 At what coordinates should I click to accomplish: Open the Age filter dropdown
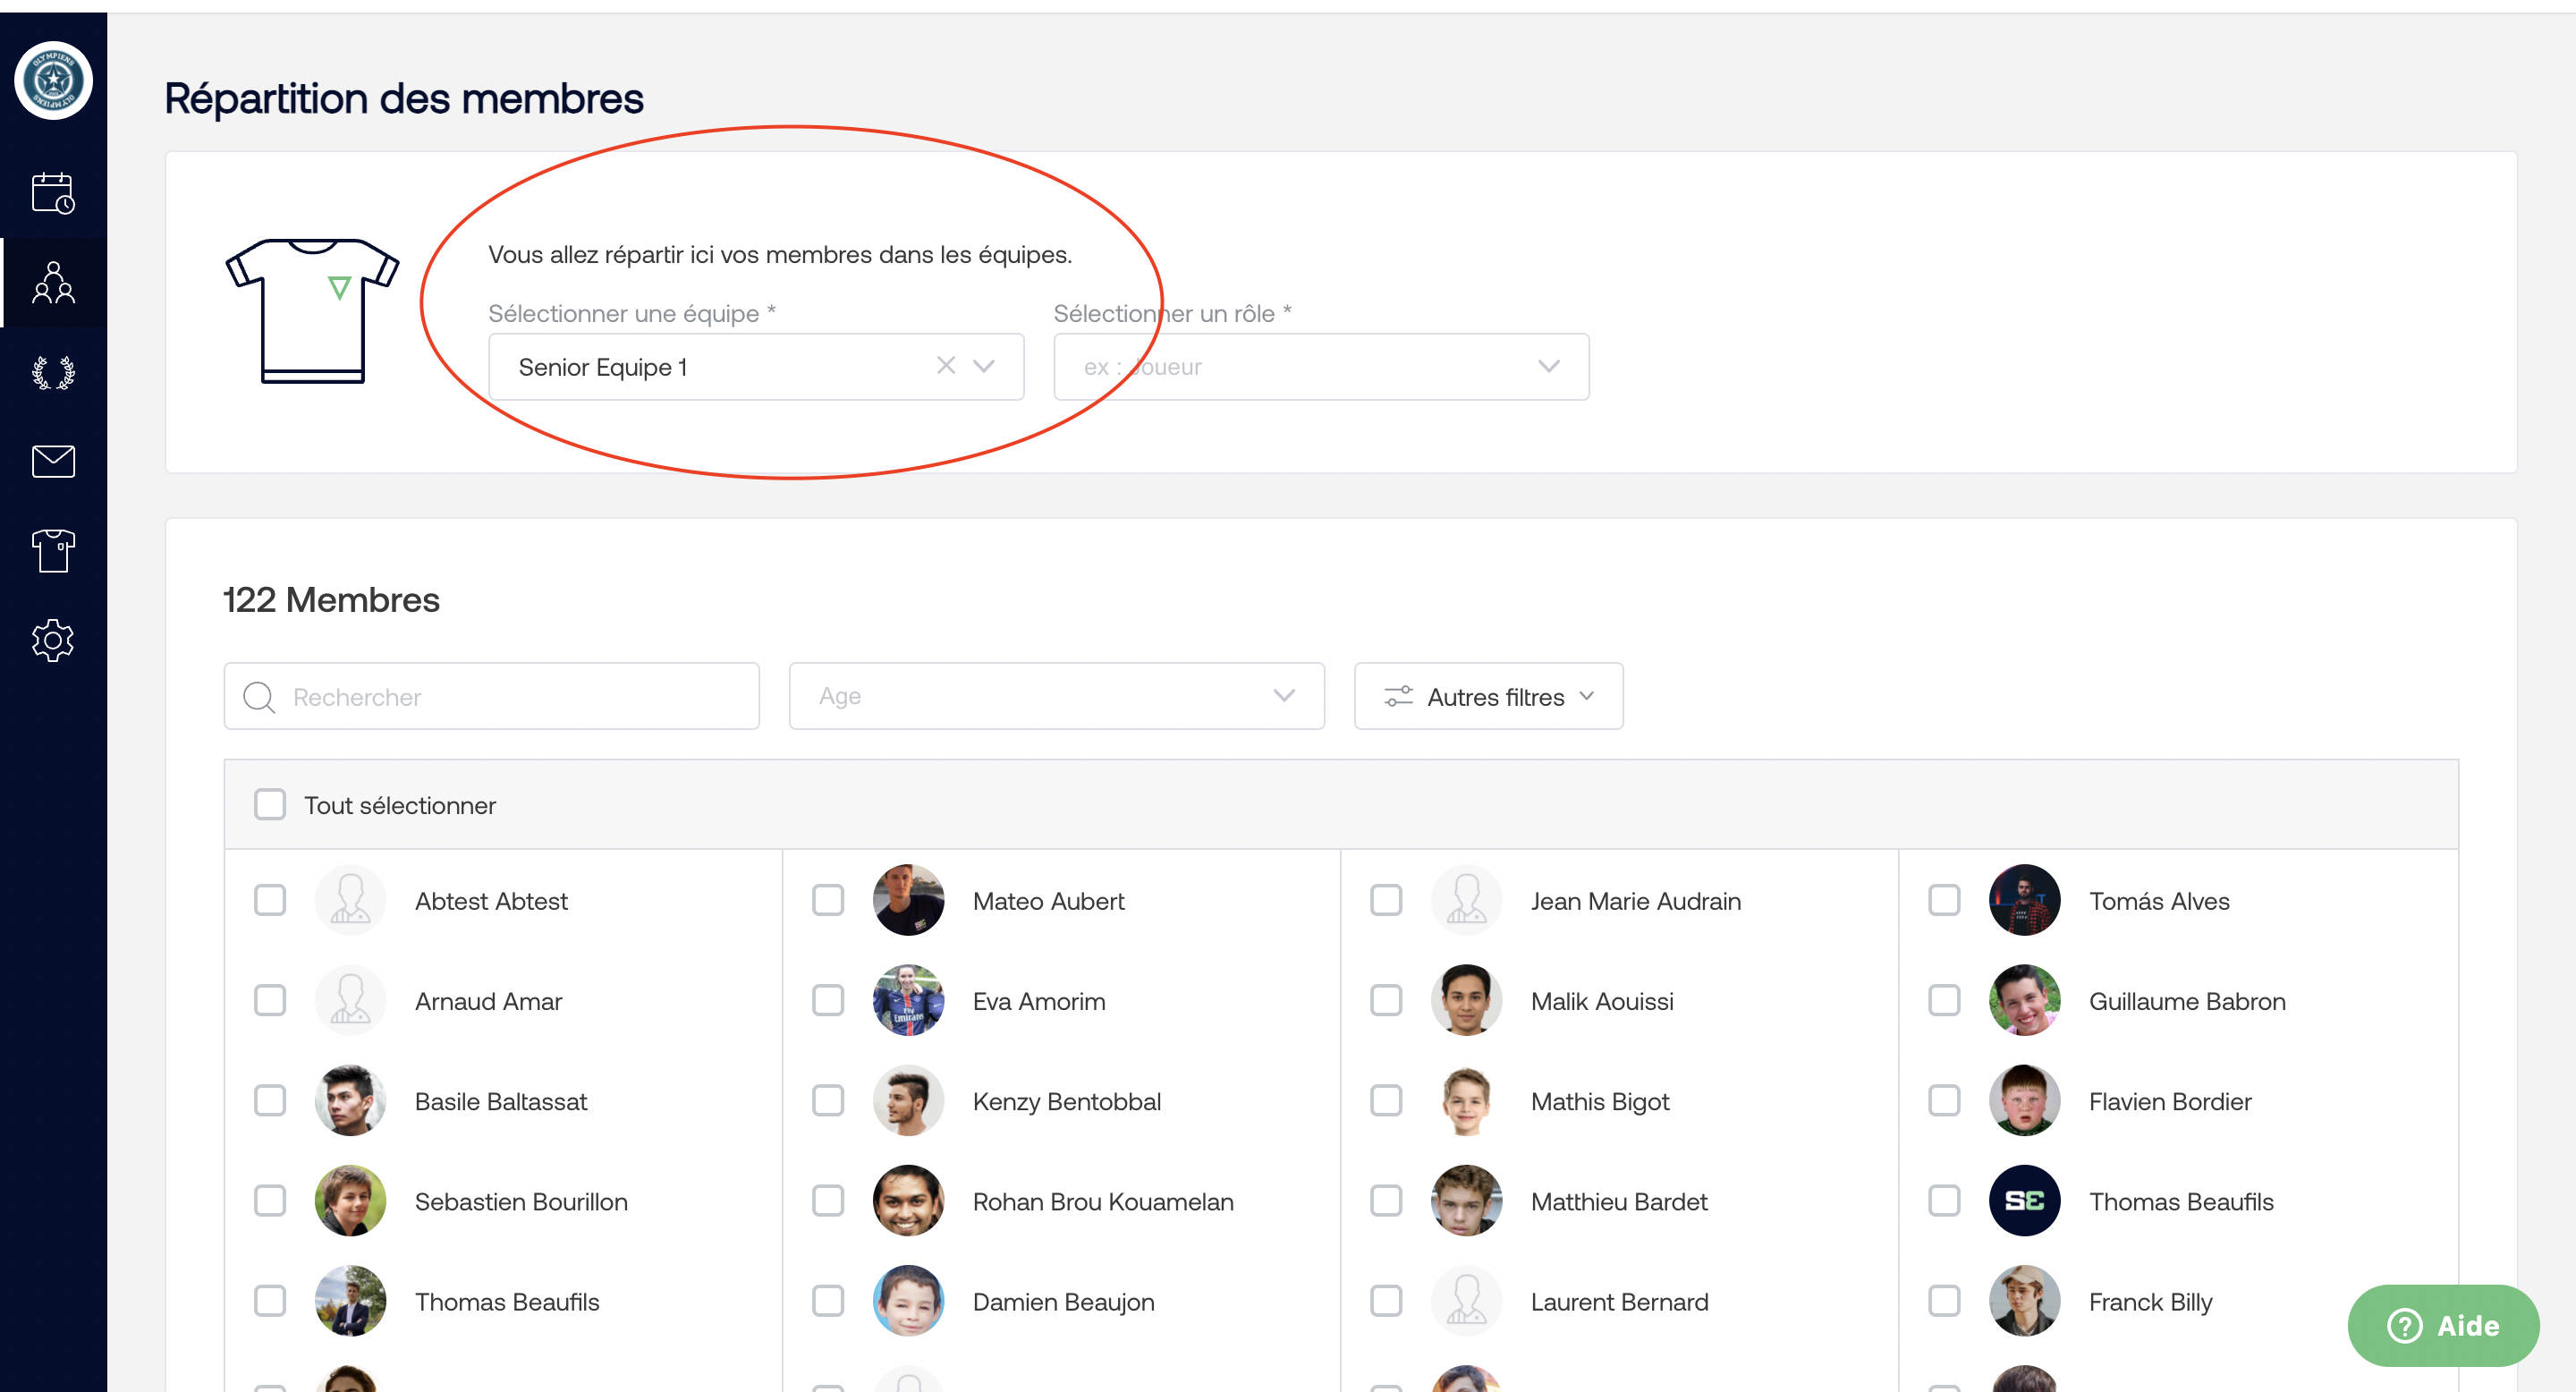tap(1056, 696)
